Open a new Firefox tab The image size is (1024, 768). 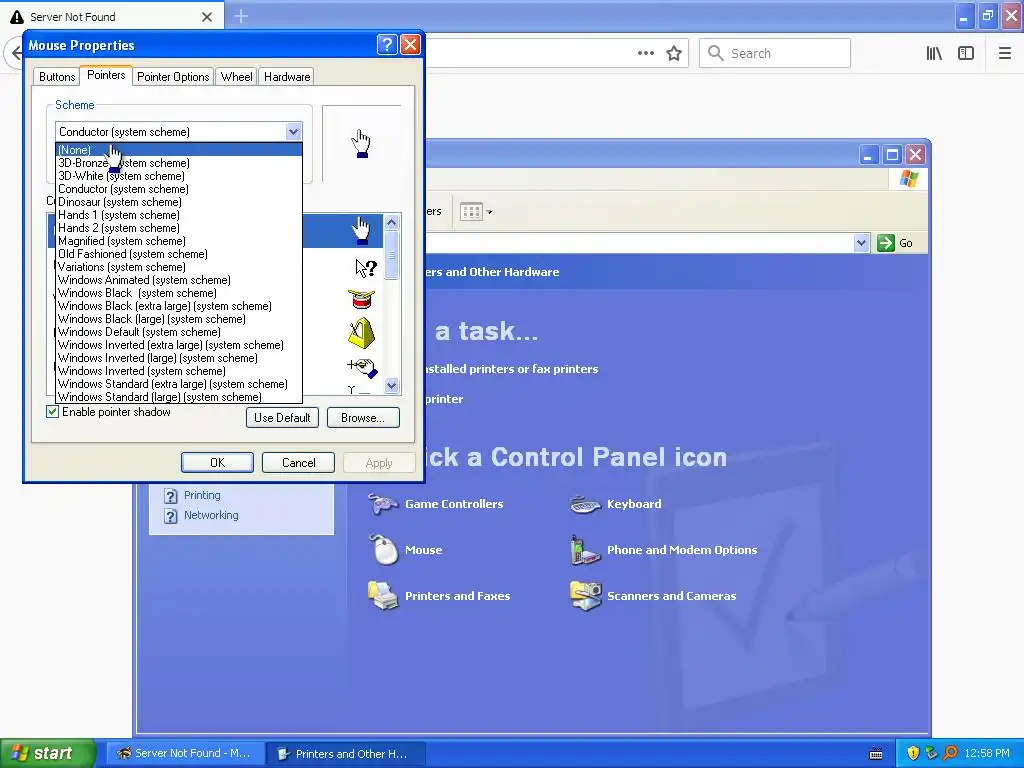(x=241, y=16)
